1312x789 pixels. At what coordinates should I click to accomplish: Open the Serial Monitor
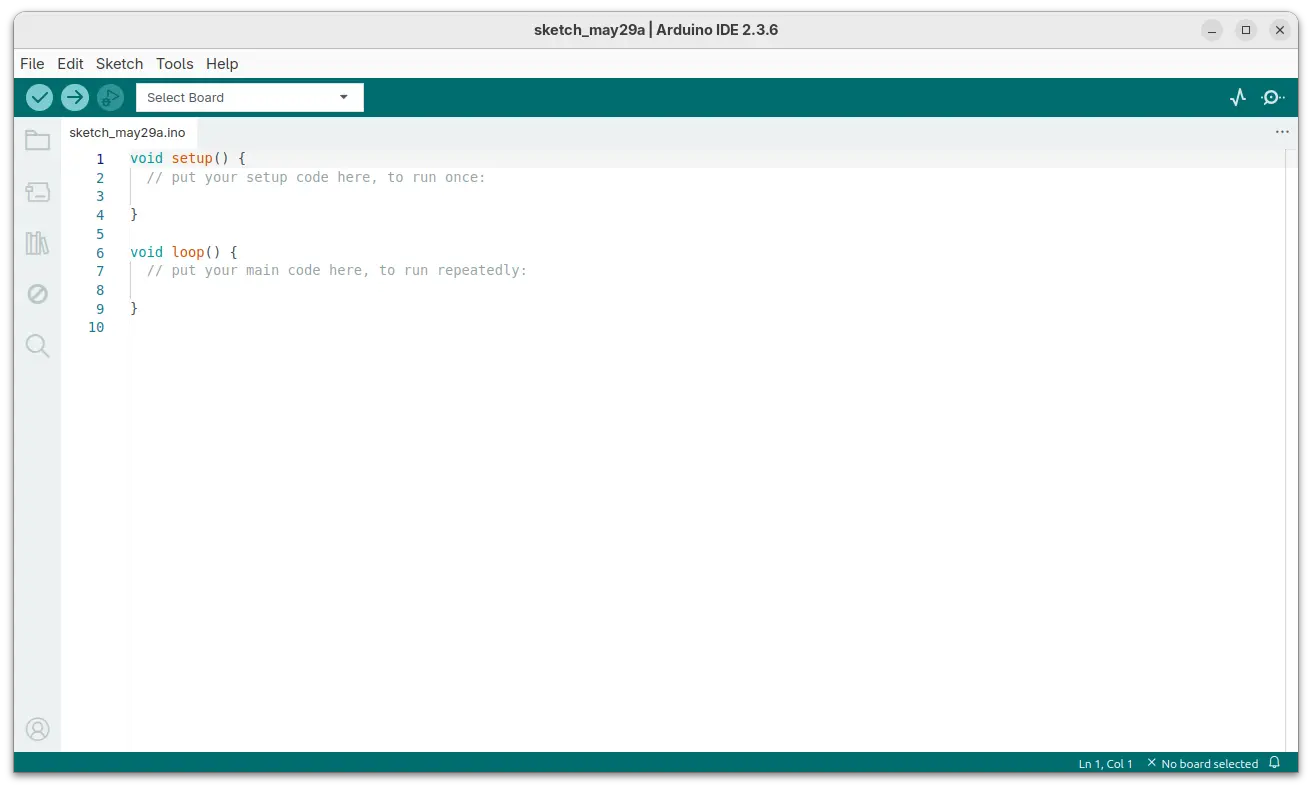point(1272,97)
